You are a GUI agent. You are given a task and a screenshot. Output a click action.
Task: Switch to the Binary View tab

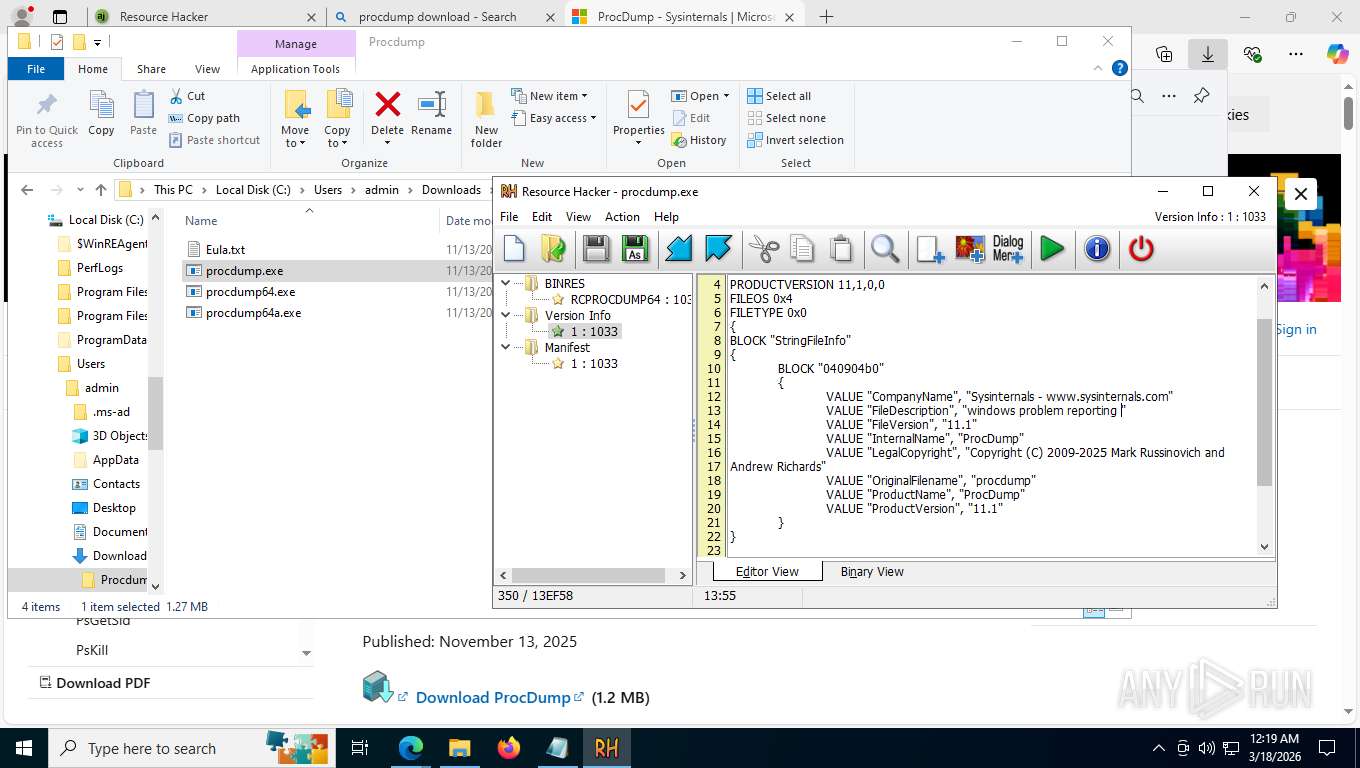click(x=871, y=572)
